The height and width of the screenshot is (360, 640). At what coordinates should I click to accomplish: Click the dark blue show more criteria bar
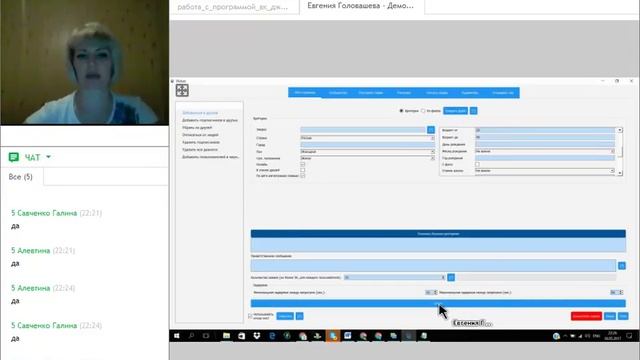point(438,234)
